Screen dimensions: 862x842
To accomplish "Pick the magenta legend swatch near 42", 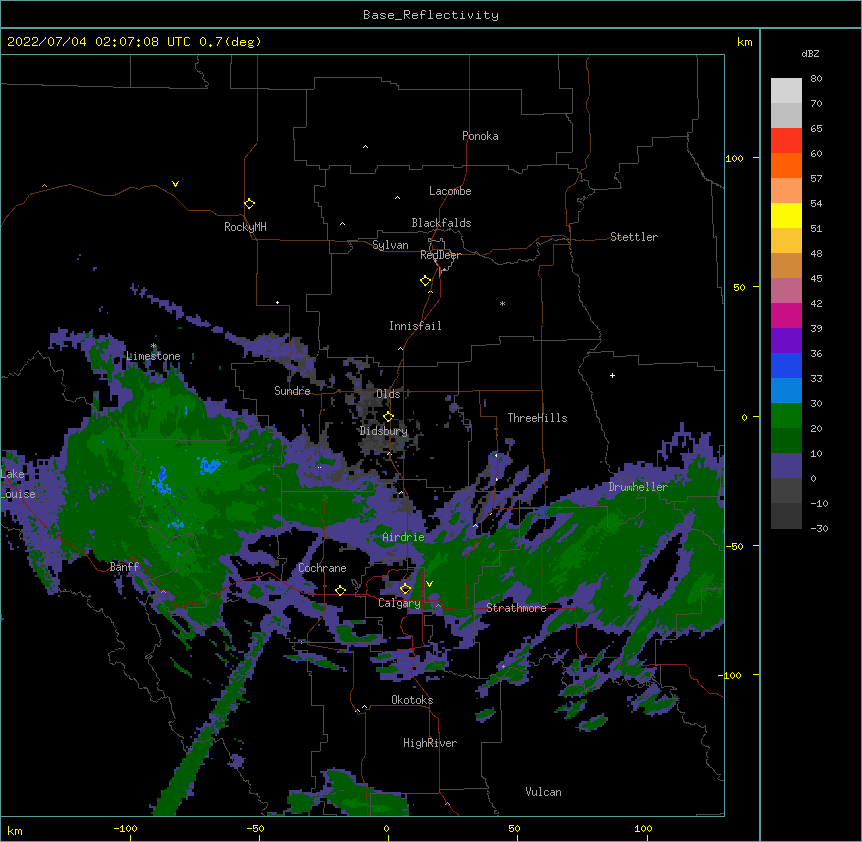I will pyautogui.click(x=786, y=315).
